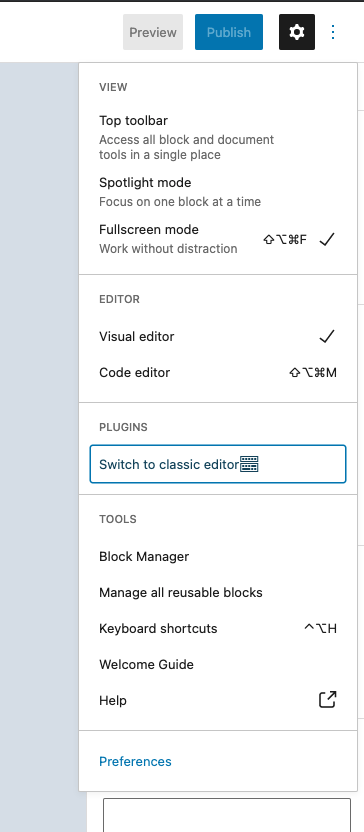
Task: Open settings sidebar with gear icon
Action: pos(297,32)
